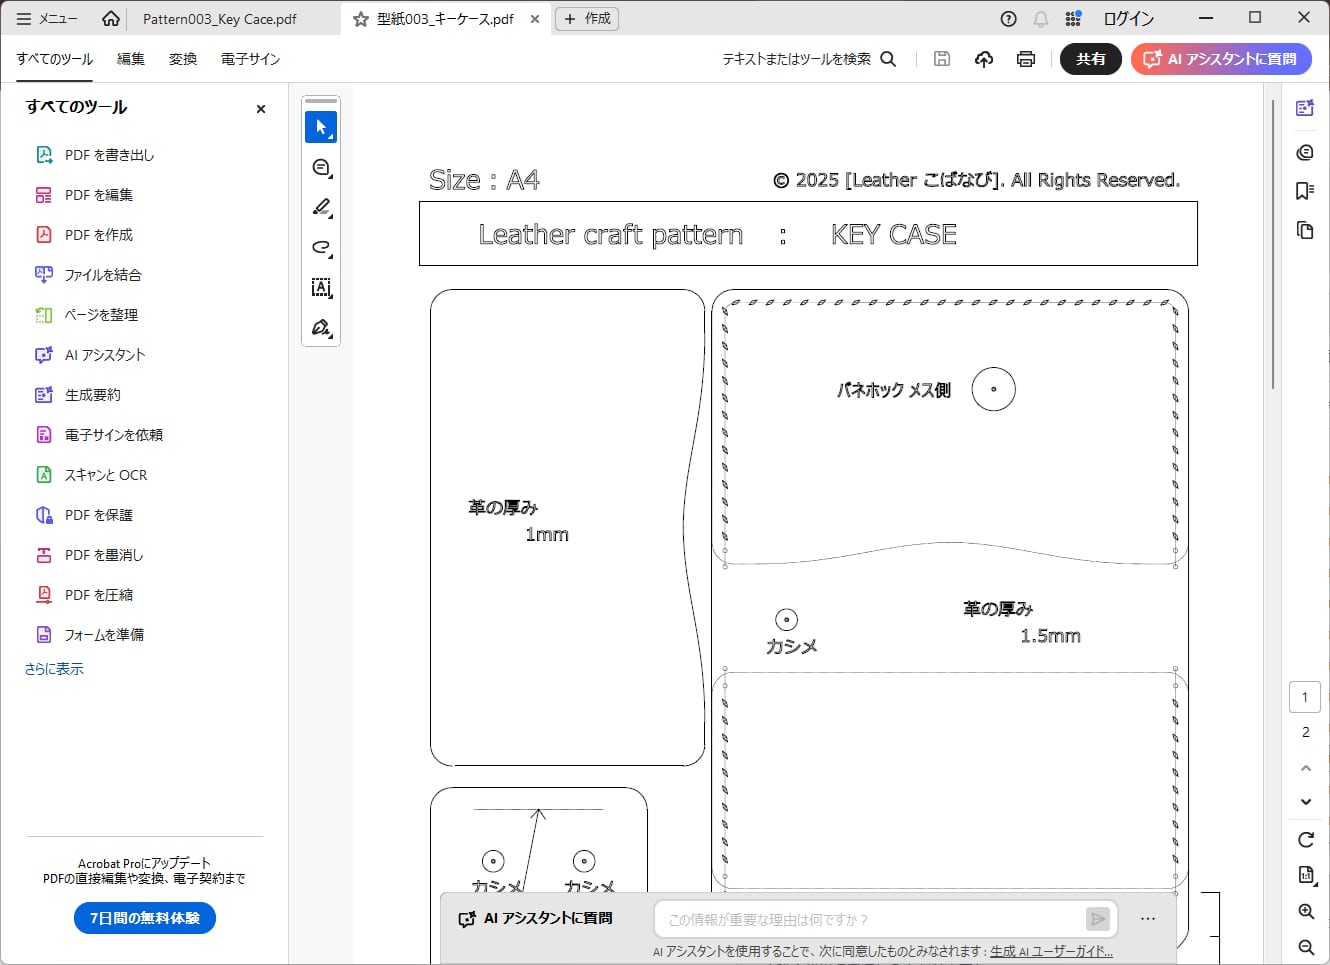
Task: Start the 7日間の無料体験 trial
Action: pyautogui.click(x=145, y=918)
